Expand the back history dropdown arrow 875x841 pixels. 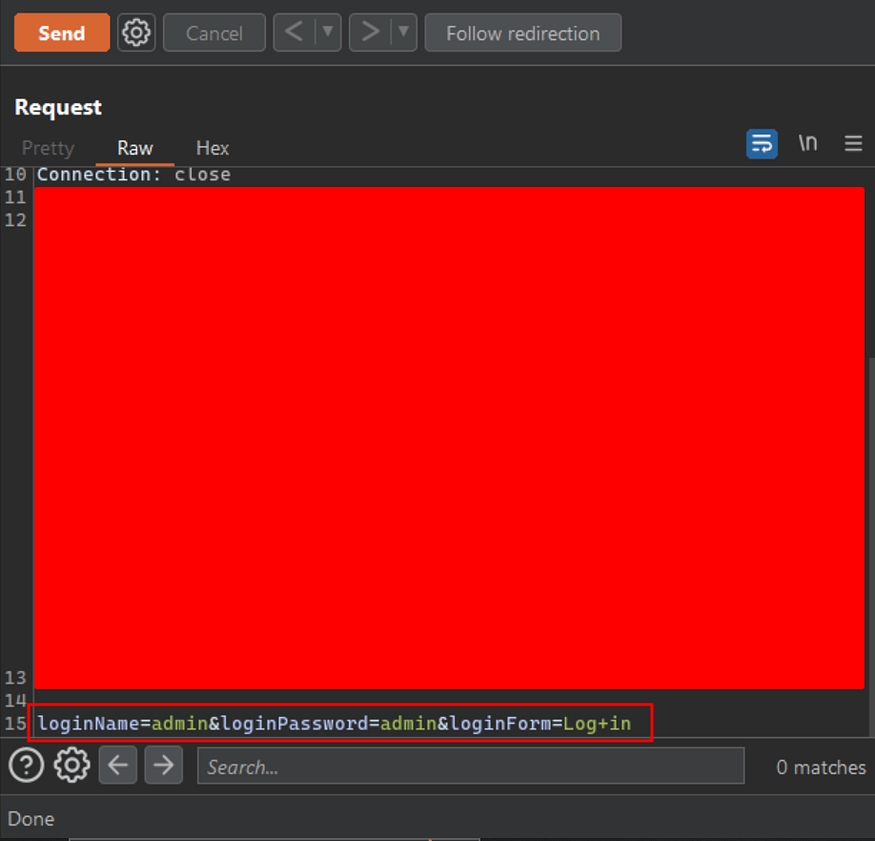[327, 33]
